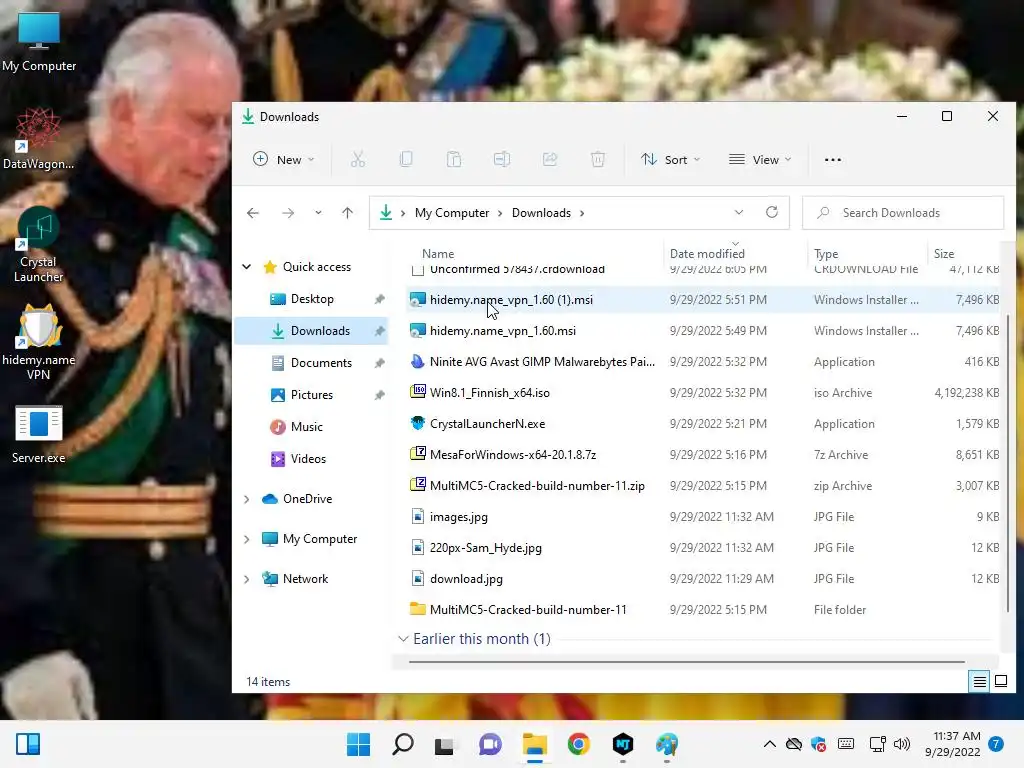Switch to large thumbnails view icon

click(x=1001, y=682)
